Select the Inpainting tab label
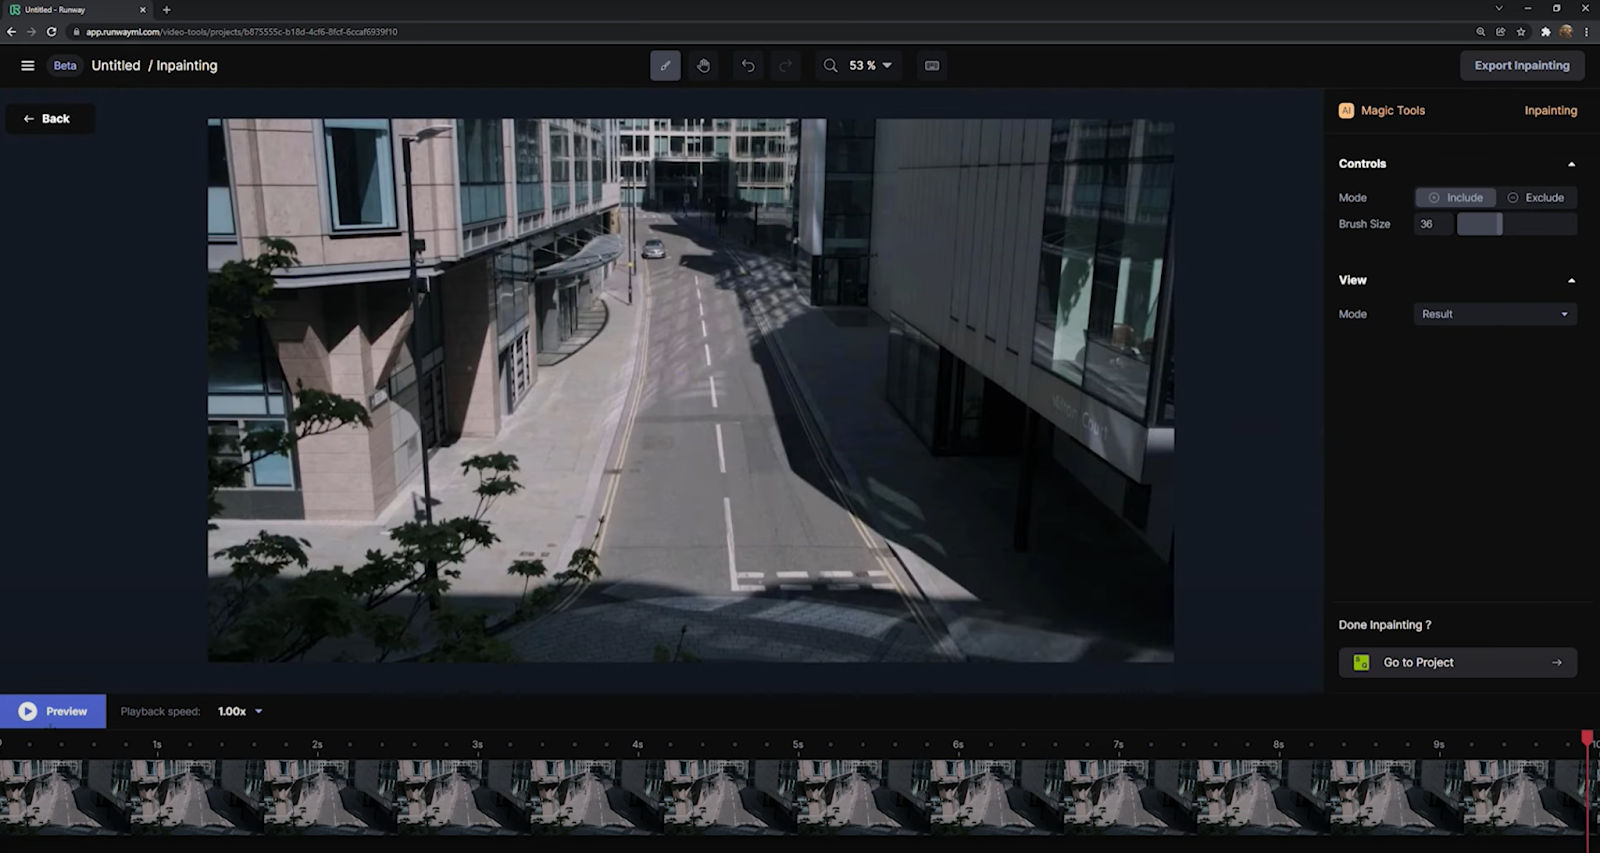The width and height of the screenshot is (1600, 853). [x=1550, y=111]
